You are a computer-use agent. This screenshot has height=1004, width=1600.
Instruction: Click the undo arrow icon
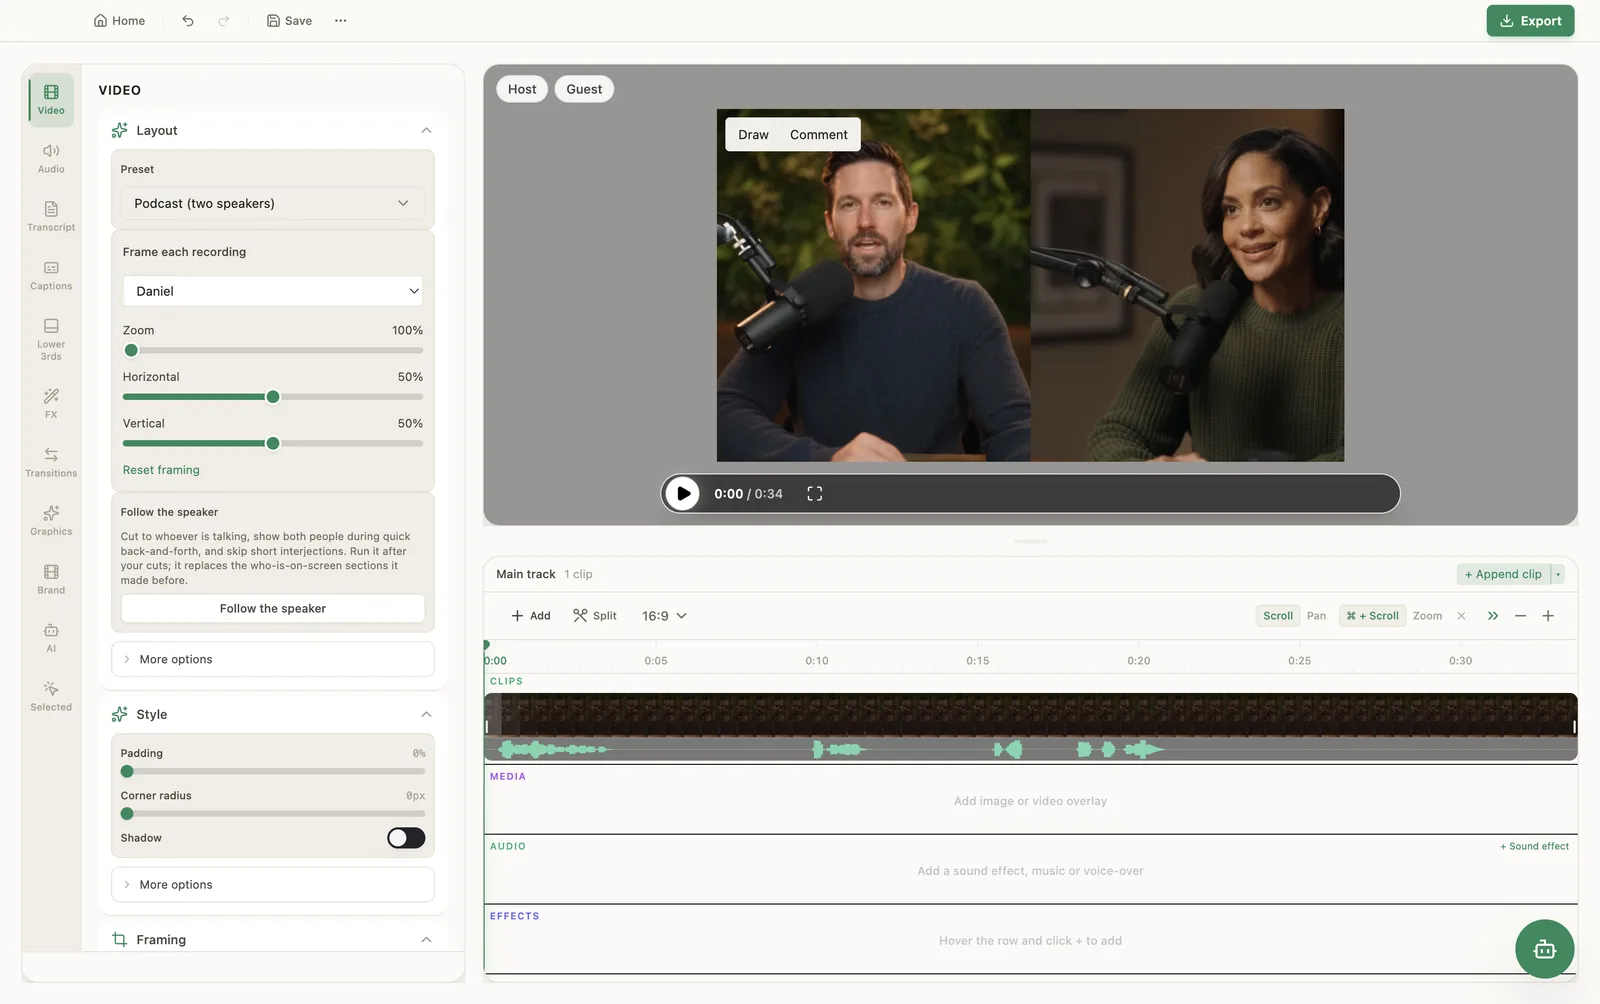[x=188, y=20]
